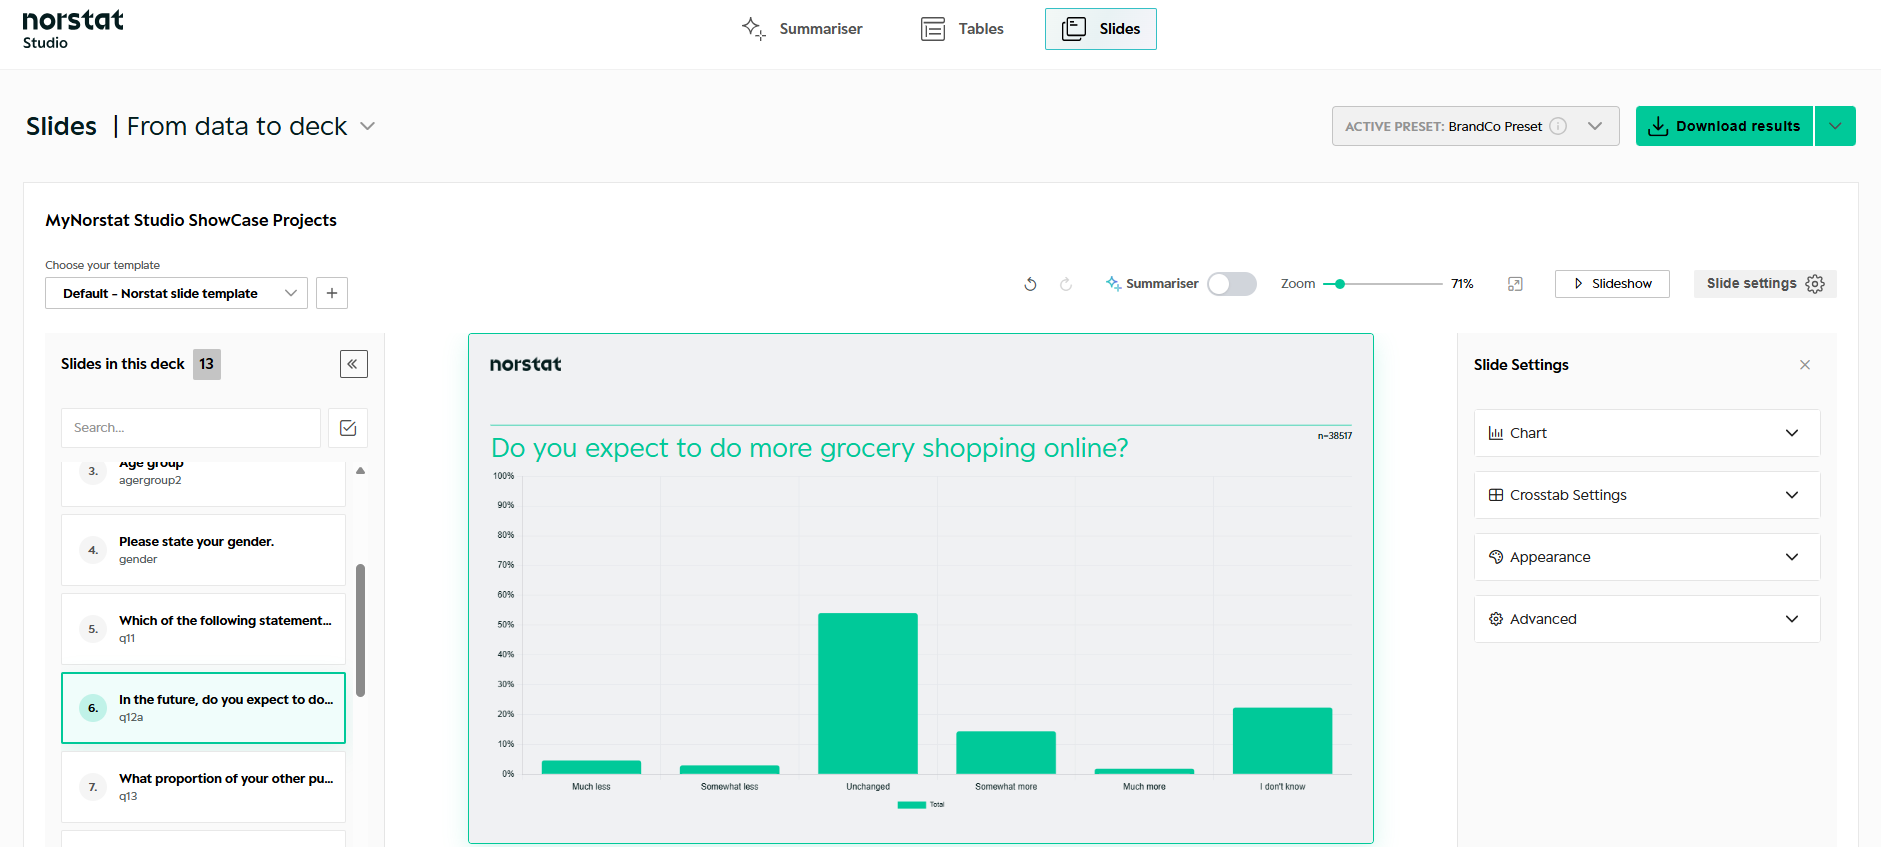This screenshot has height=847, width=1881.
Task: Close the Slide Settings panel
Action: [1805, 365]
